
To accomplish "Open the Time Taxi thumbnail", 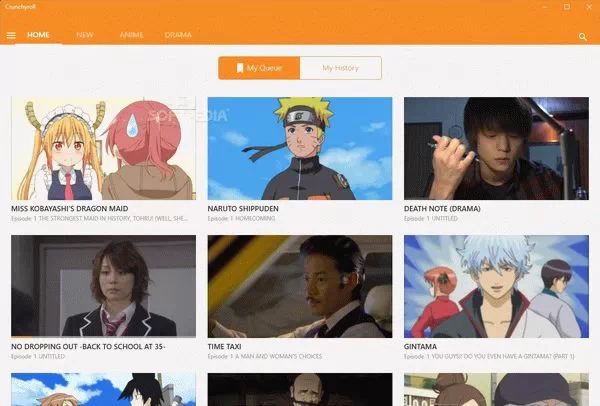I will click(300, 286).
